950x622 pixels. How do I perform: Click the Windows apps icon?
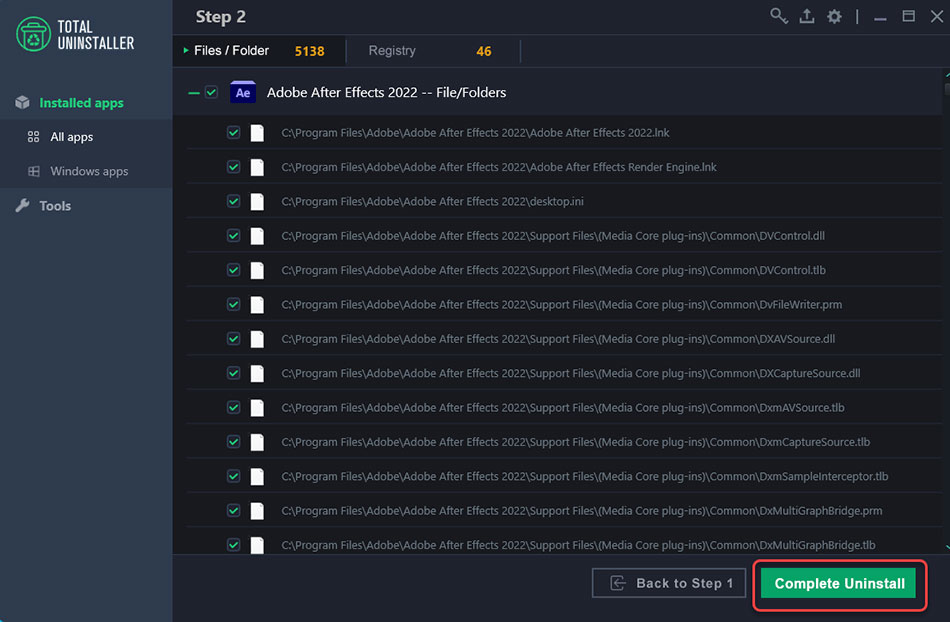point(34,171)
